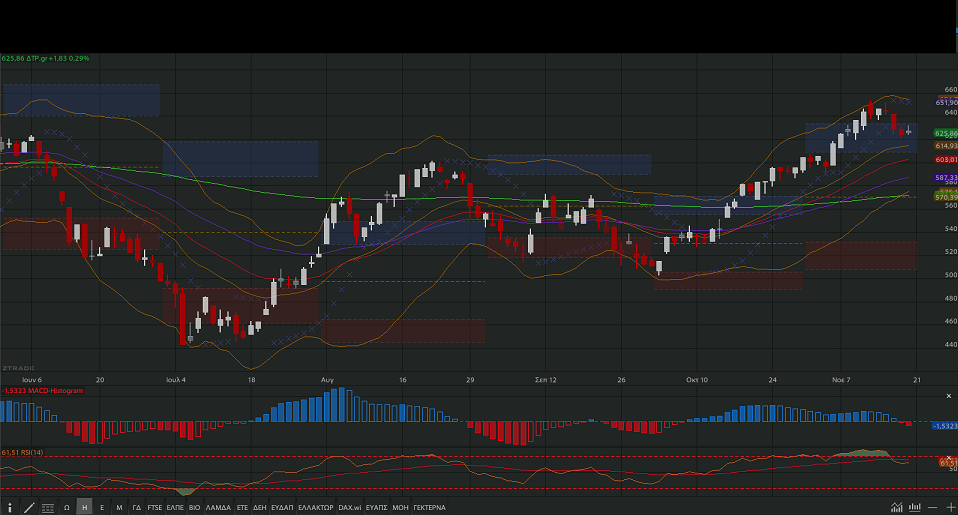This screenshot has height=515, width=958.
Task: Click the Οκτ 10 date label
Action: tap(697, 380)
